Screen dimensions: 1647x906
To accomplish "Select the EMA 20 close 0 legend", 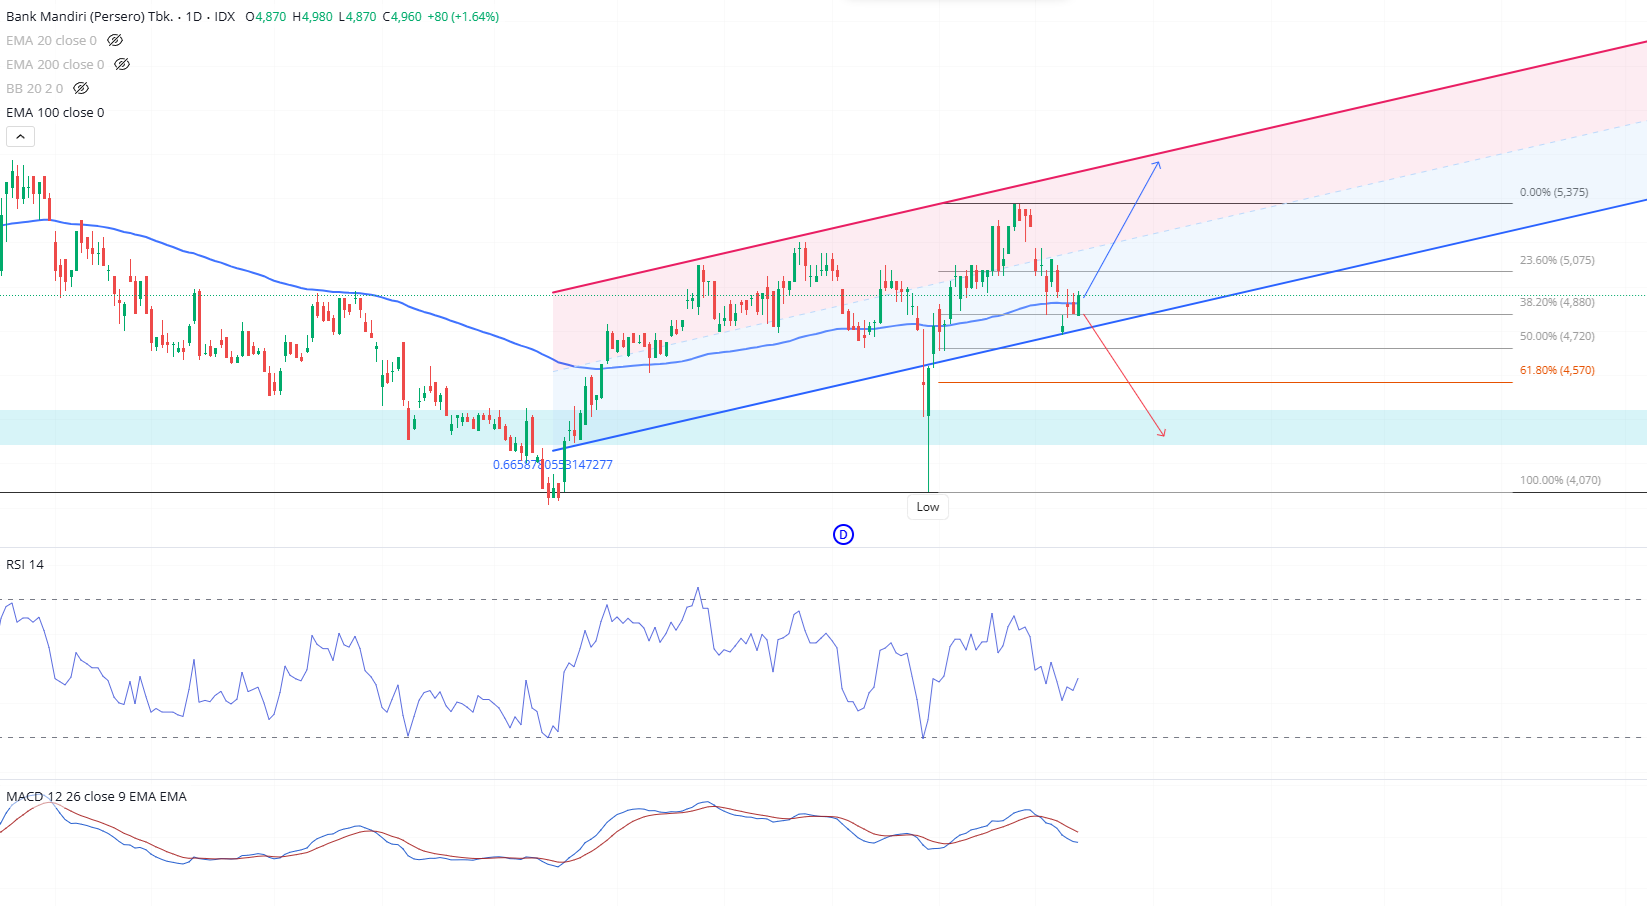I will (52, 41).
